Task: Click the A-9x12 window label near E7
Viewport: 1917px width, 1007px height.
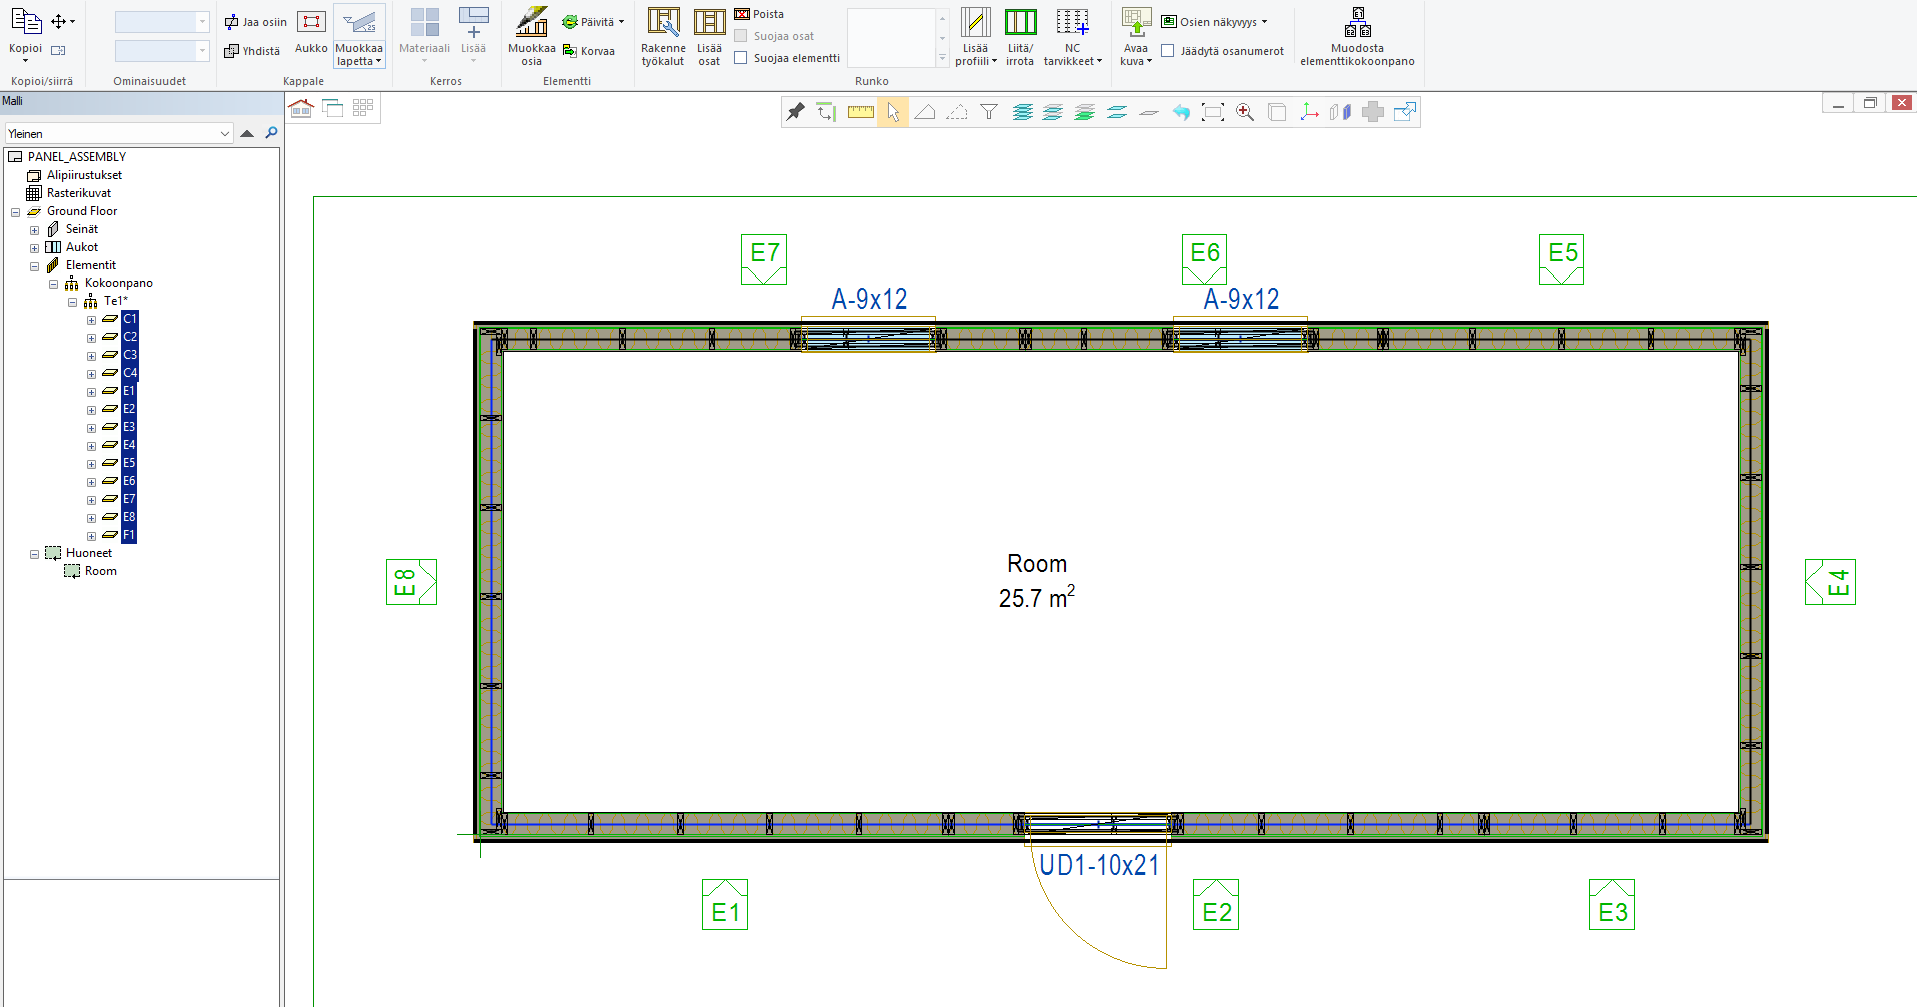Action: tap(869, 299)
